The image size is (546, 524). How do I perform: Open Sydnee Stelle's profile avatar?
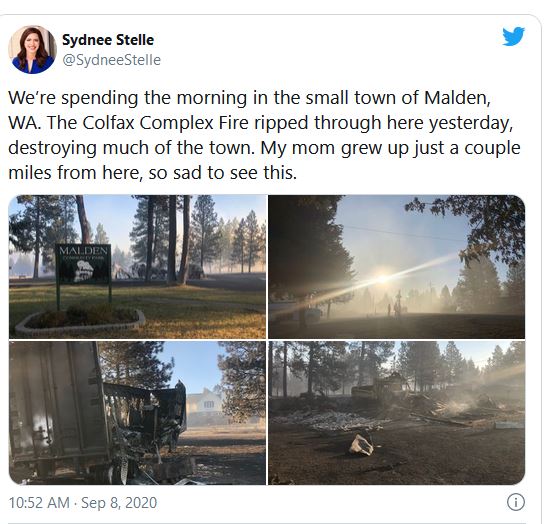tap(32, 49)
